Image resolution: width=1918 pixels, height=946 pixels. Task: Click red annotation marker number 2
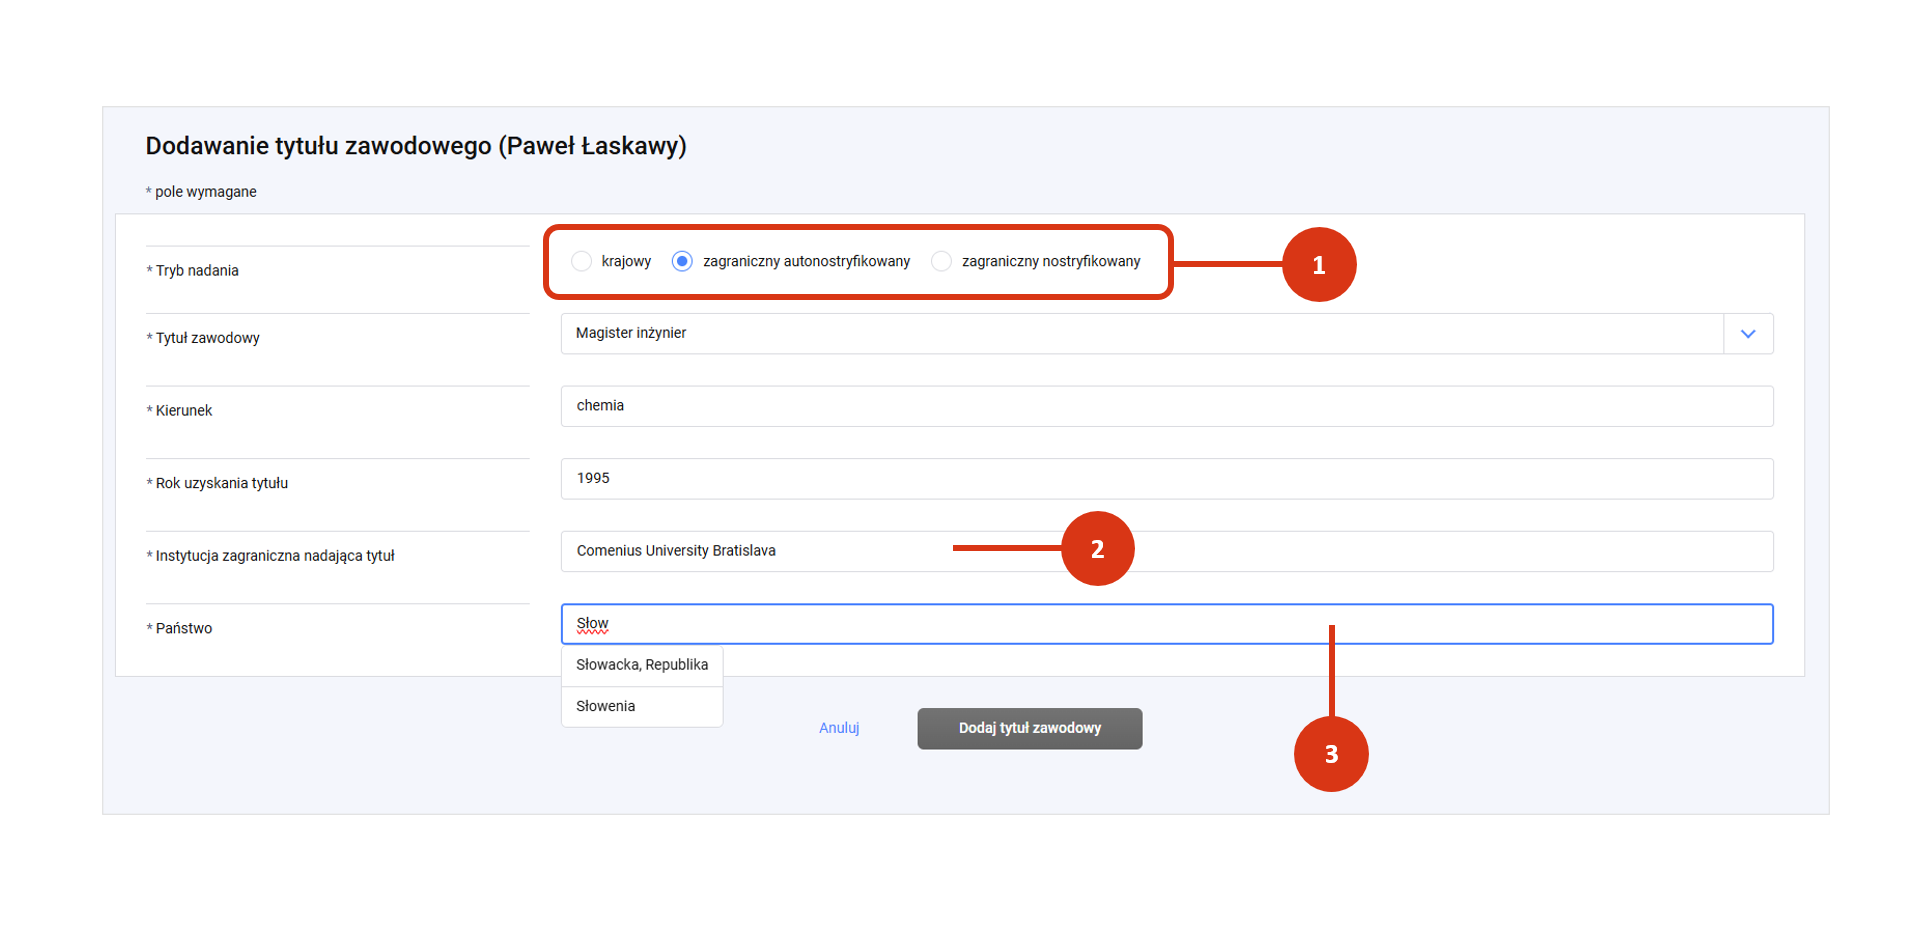tap(1097, 549)
